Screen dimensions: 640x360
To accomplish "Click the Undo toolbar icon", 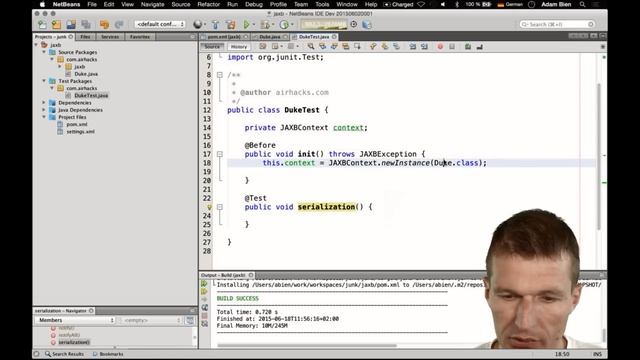I will (104, 24).
